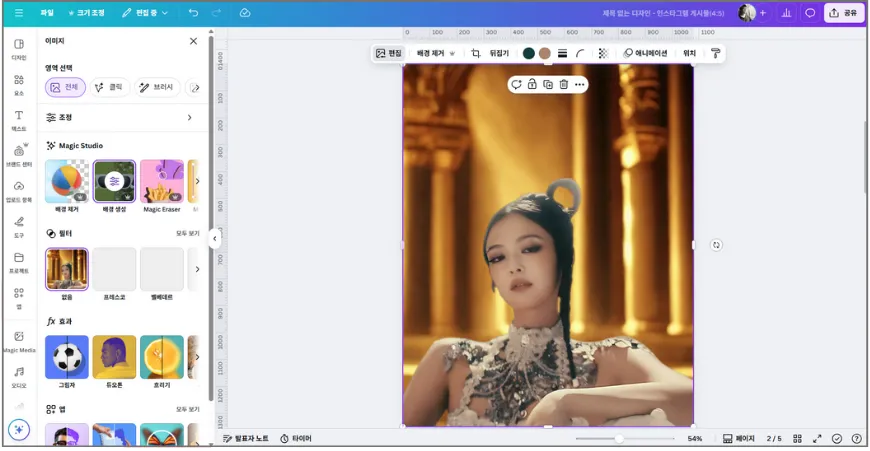Select the crop tool
Viewport: 870px width, 451px height.
click(476, 53)
